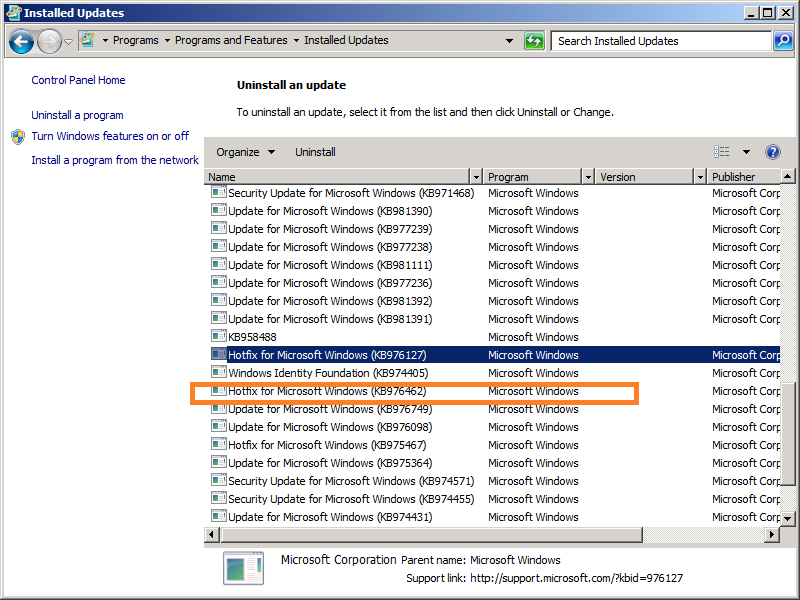Click the icon of update KB975364
This screenshot has width=800, height=600.
click(x=219, y=462)
